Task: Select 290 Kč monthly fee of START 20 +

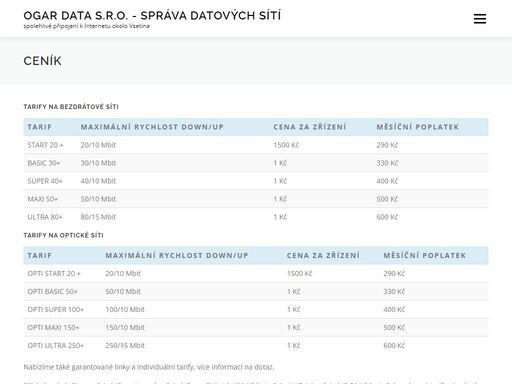Action: (387, 145)
